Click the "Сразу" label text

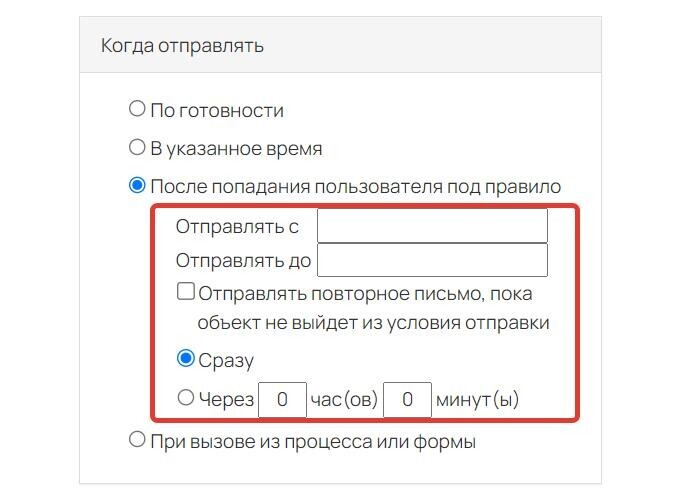pyautogui.click(x=226, y=361)
